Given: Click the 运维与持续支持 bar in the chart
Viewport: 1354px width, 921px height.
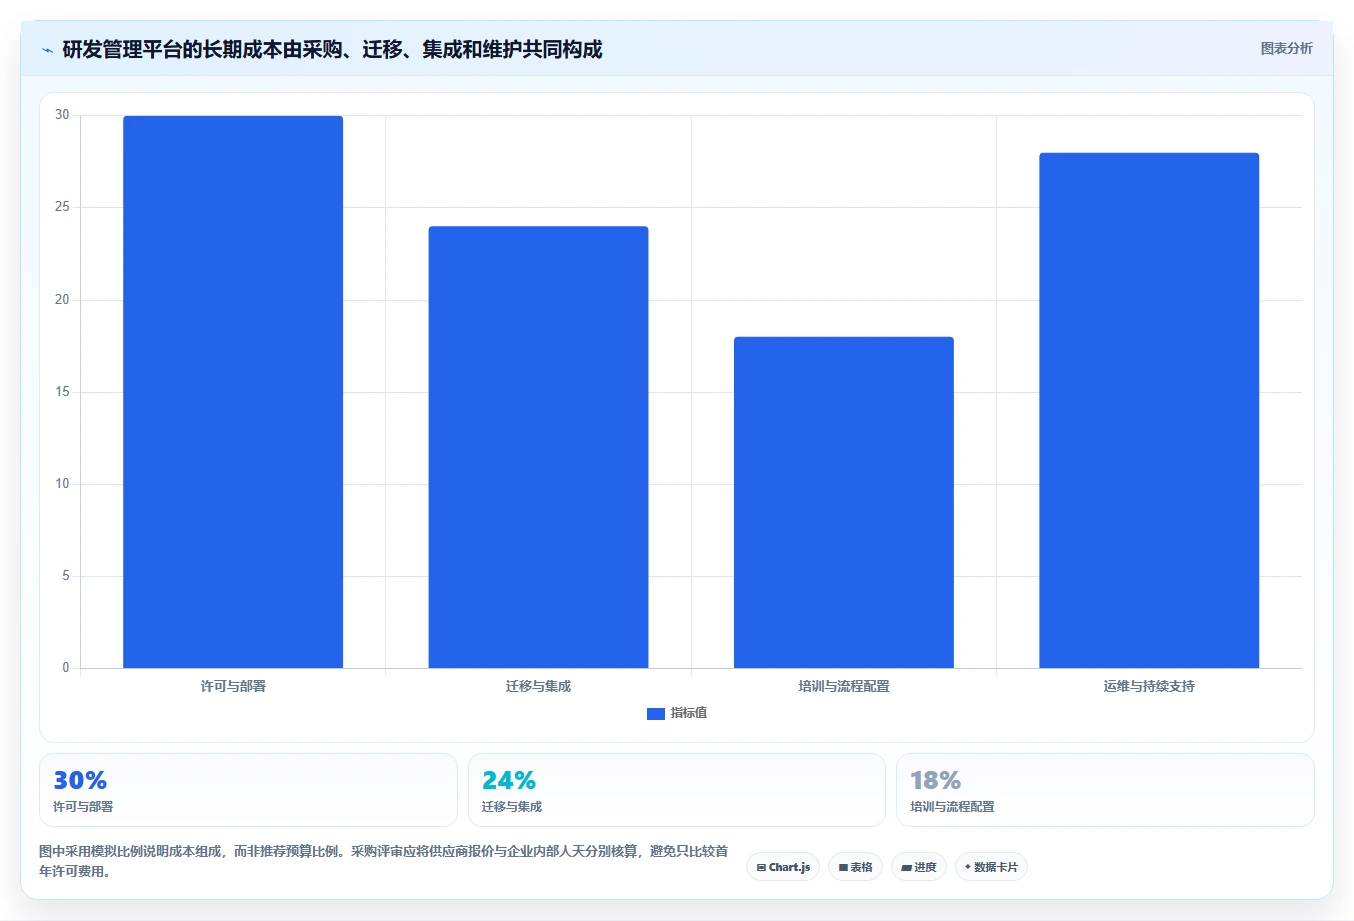Looking at the screenshot, I should point(1149,410).
